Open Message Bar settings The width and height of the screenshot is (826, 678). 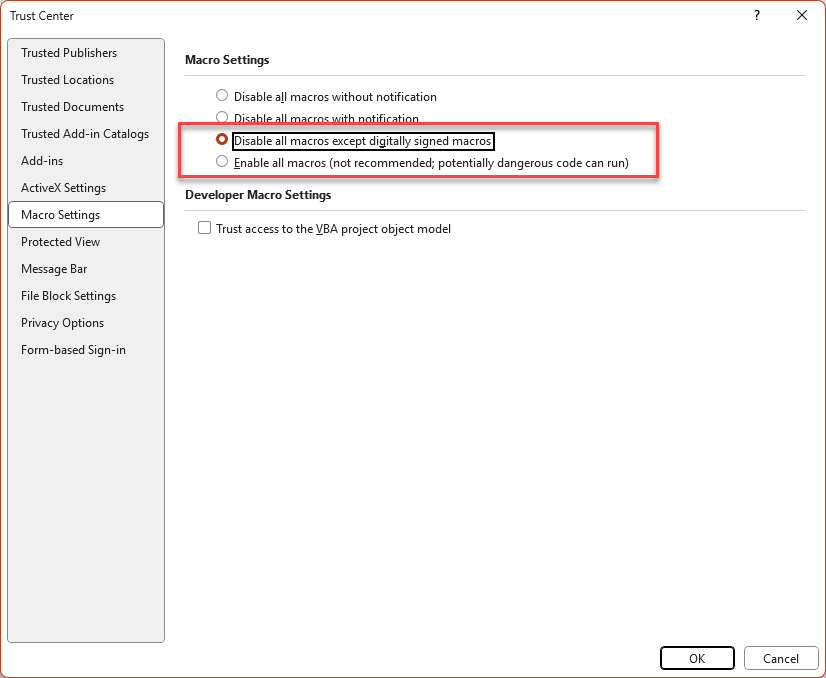[x=54, y=268]
